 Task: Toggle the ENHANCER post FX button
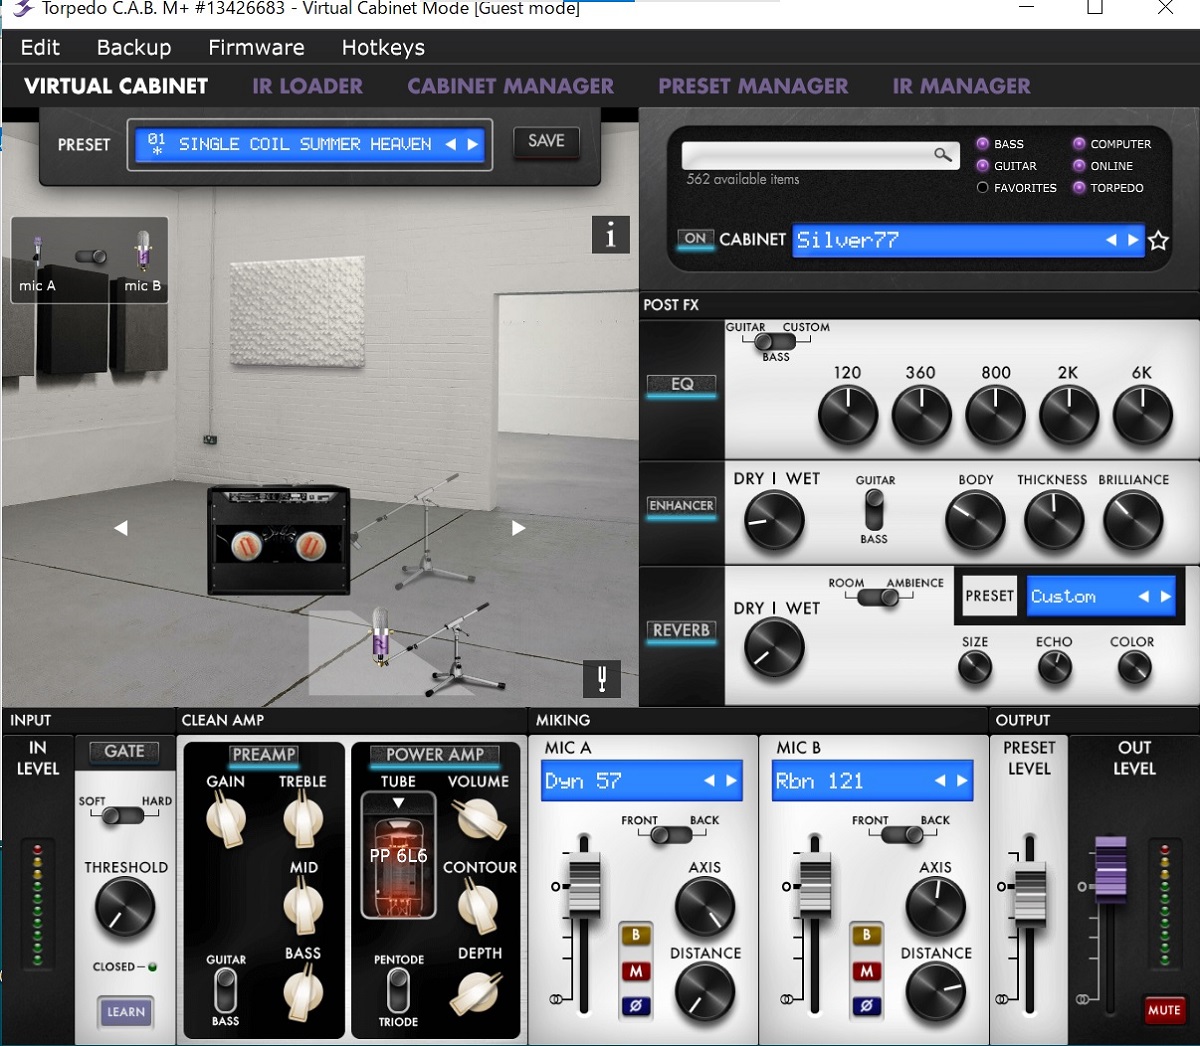pyautogui.click(x=682, y=506)
